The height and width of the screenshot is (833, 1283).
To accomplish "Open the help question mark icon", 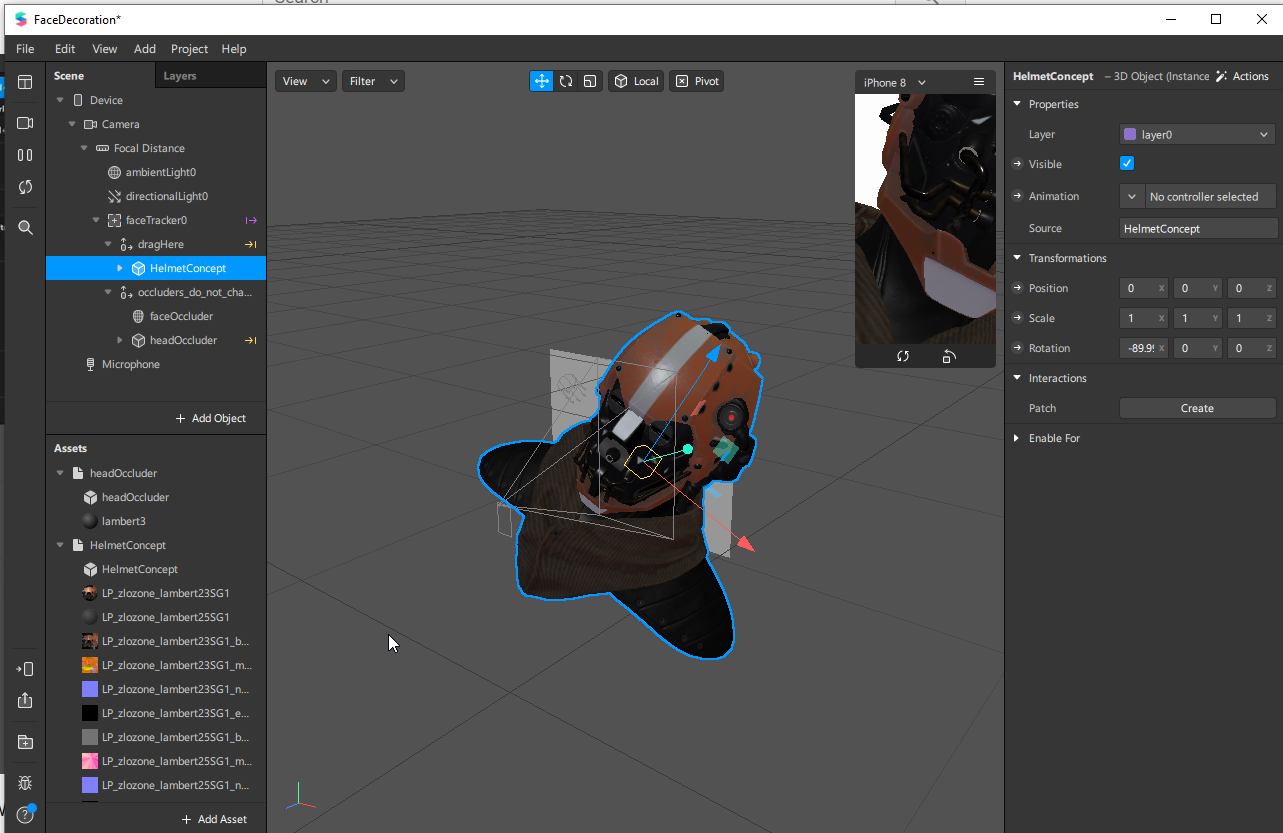I will tap(25, 814).
